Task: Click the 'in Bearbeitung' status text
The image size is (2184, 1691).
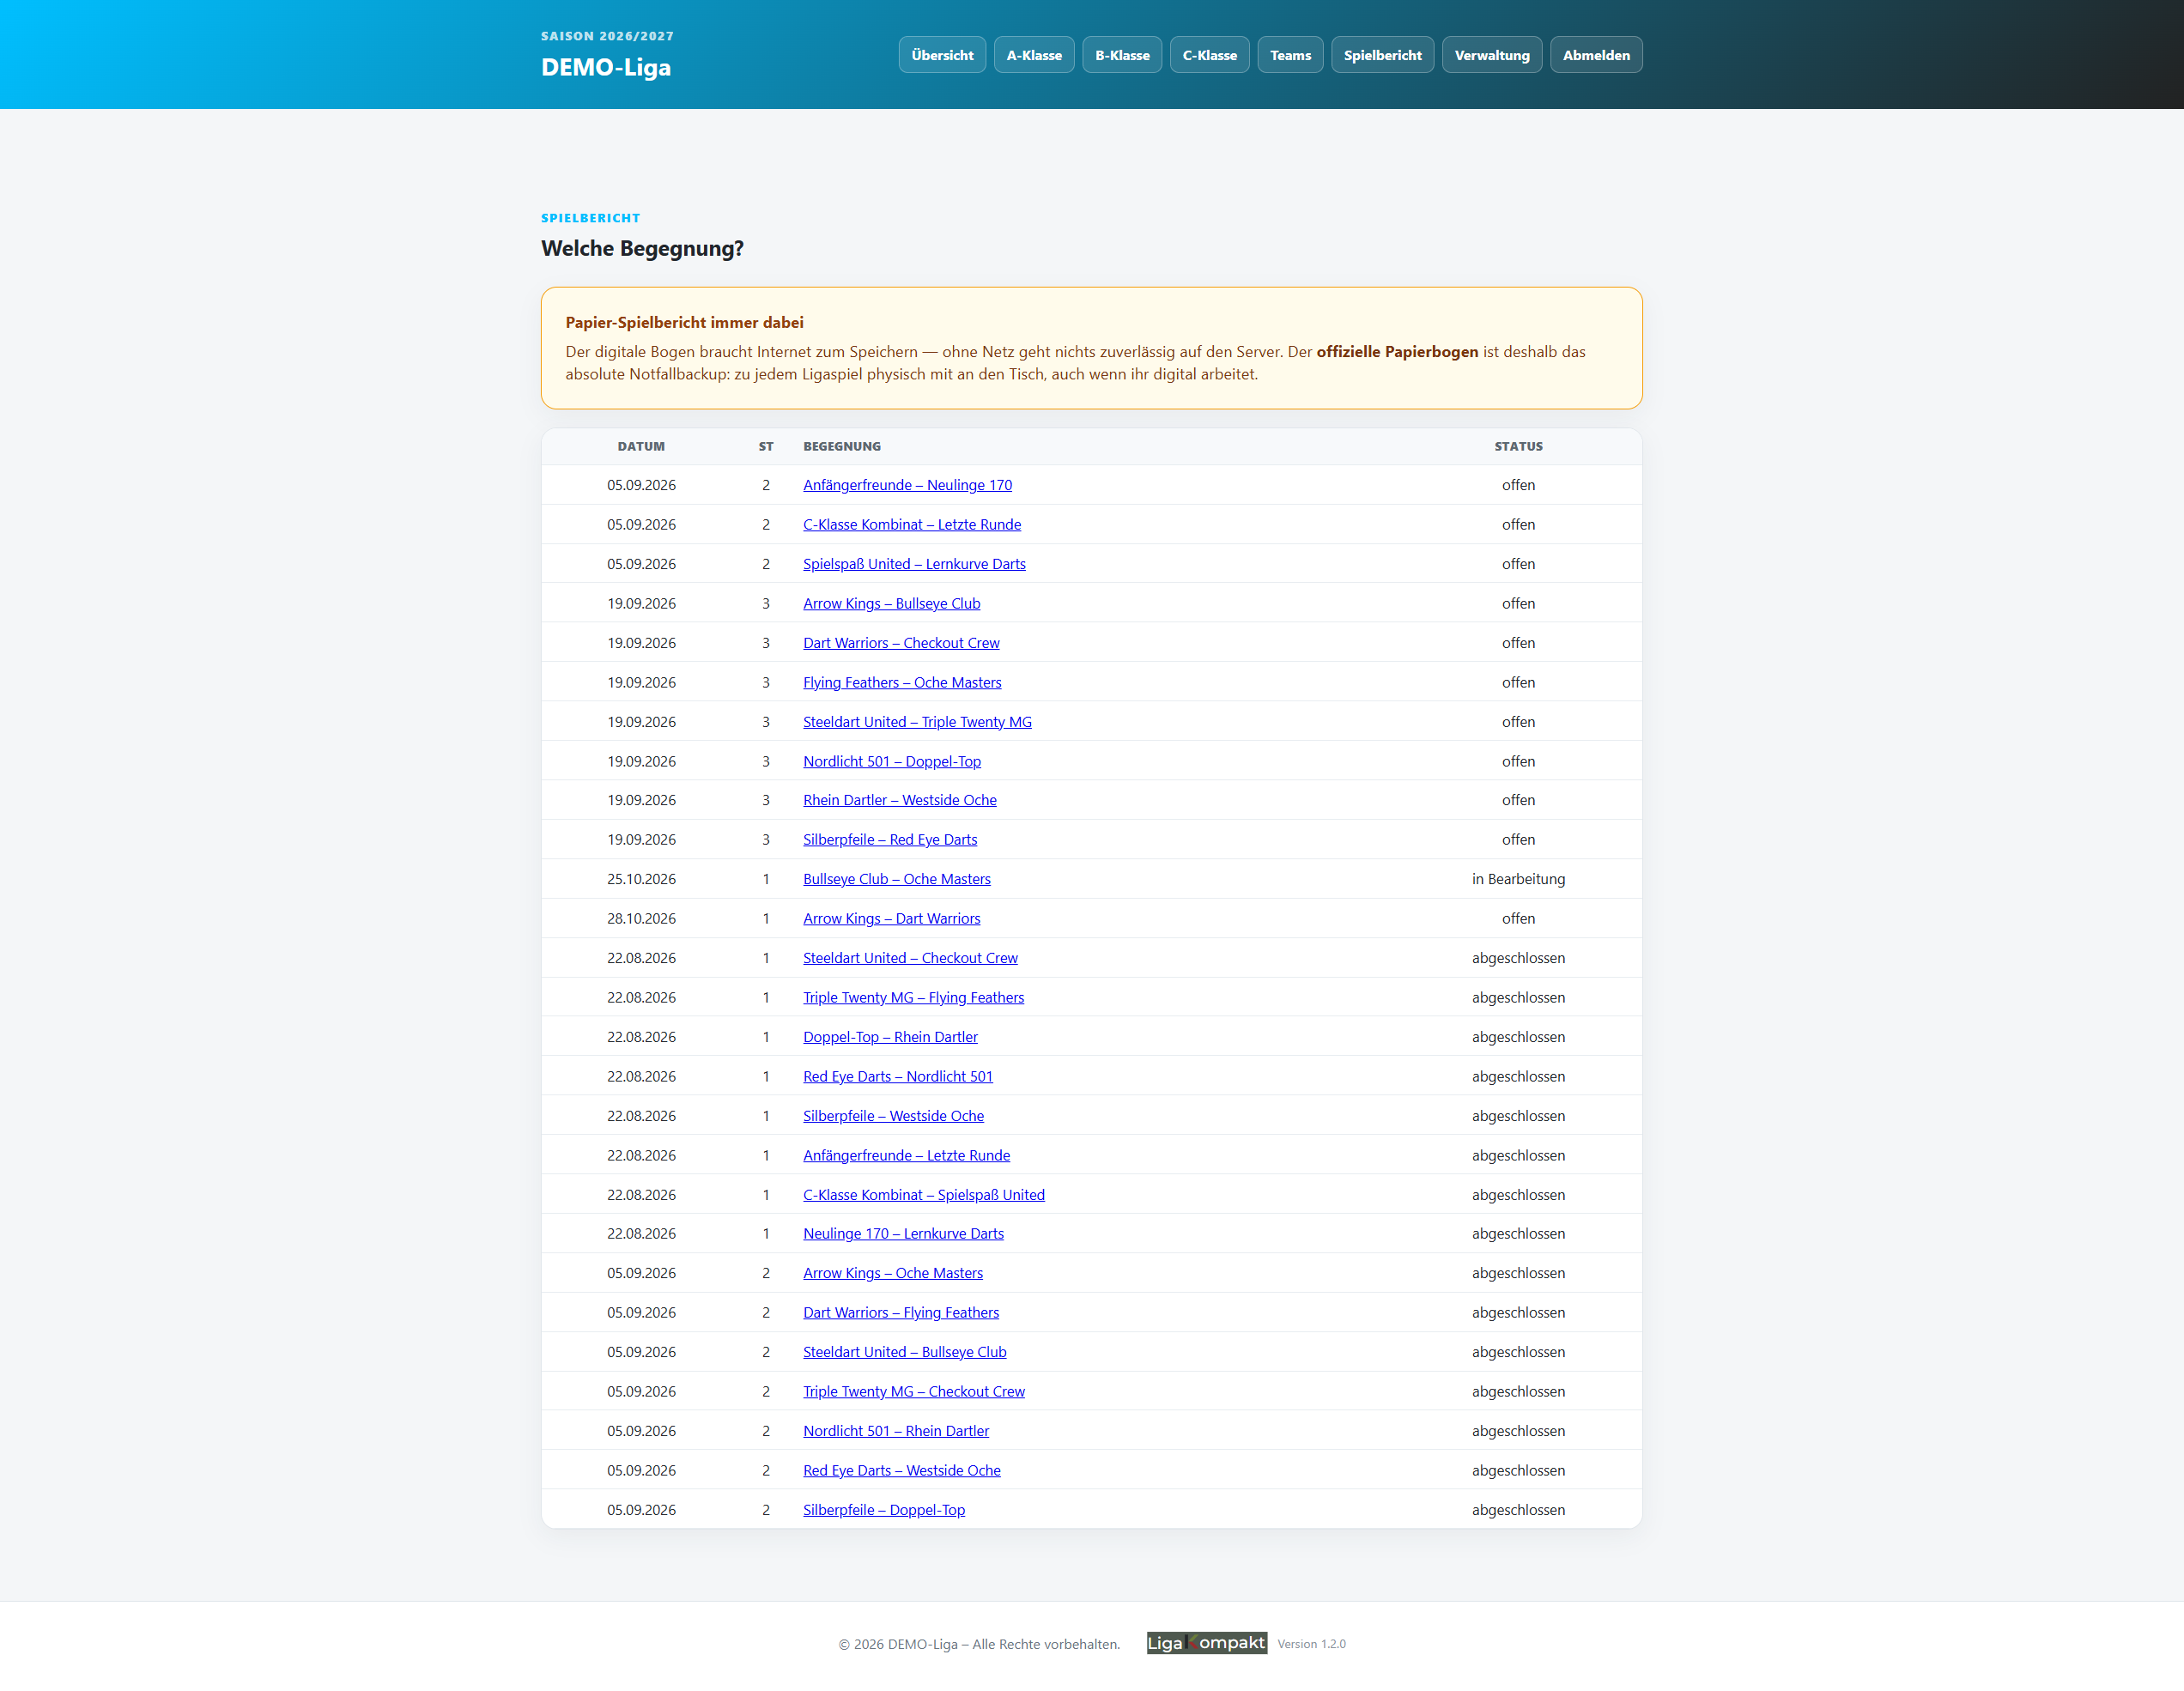Action: [1518, 879]
